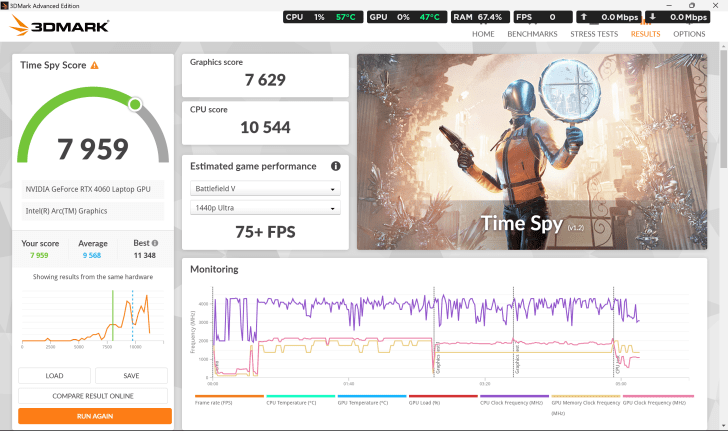The height and width of the screenshot is (431, 728).
Task: Toggle GPU Temperature legend swatch
Action: 372,396
